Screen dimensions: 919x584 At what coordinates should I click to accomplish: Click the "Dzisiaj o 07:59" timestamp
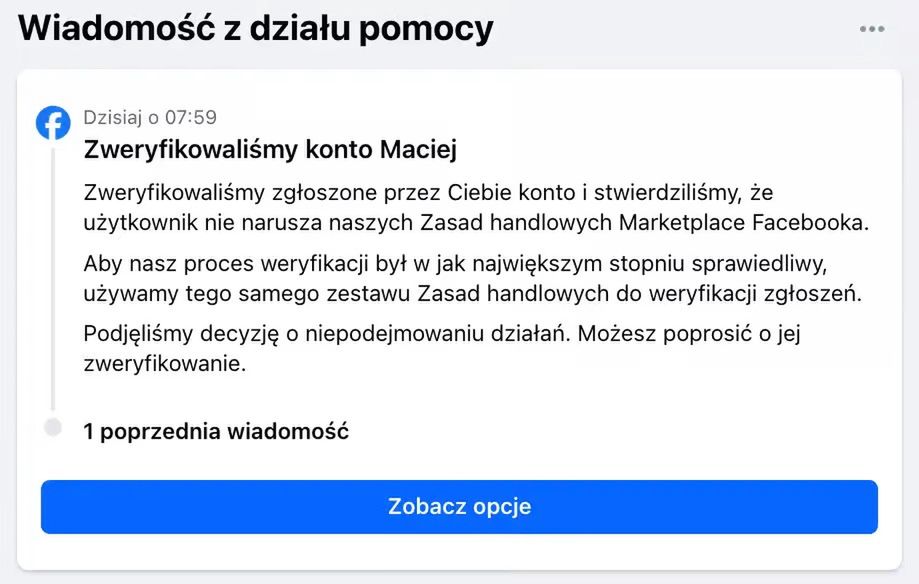tap(150, 117)
